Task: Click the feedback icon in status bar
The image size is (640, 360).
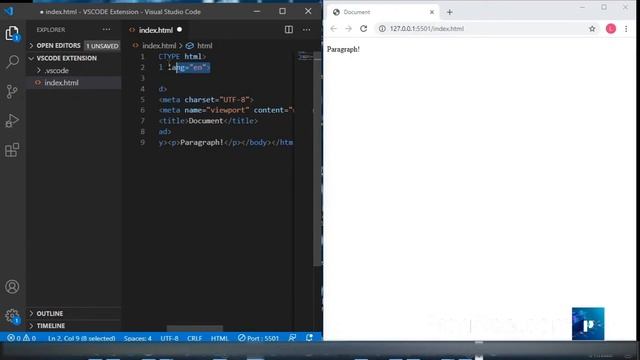Action: 292,338
